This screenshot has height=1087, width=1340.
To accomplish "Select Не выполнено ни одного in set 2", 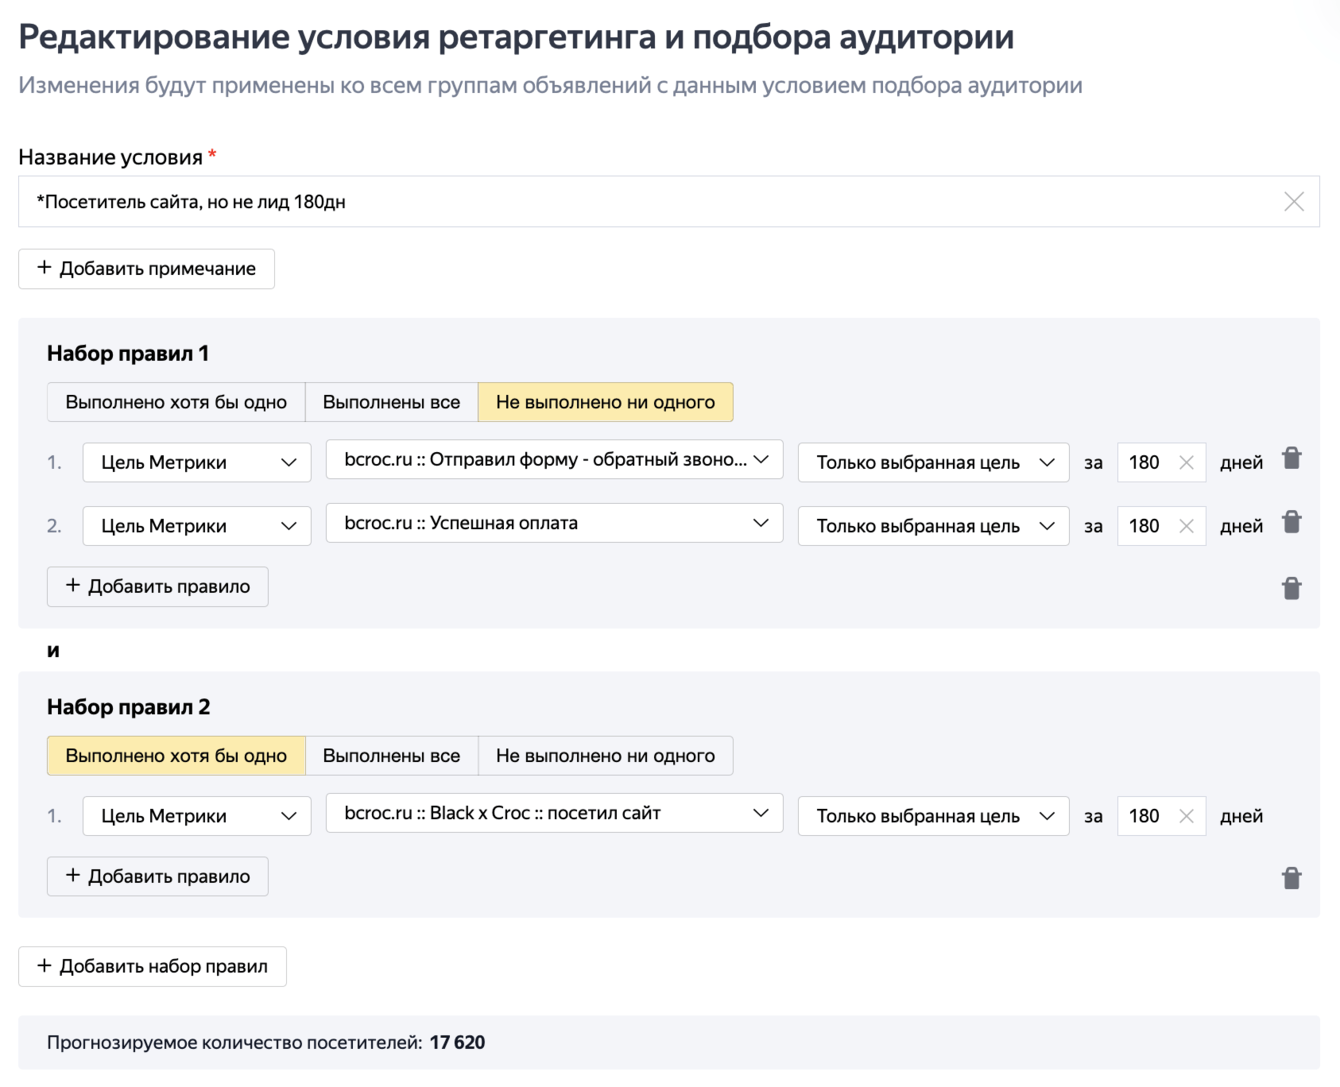I will [605, 756].
